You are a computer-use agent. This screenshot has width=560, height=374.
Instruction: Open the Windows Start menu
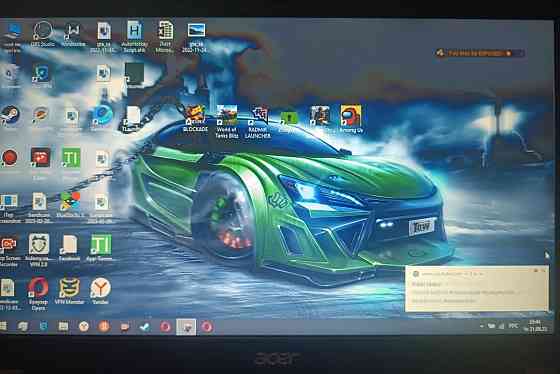(x=3, y=326)
